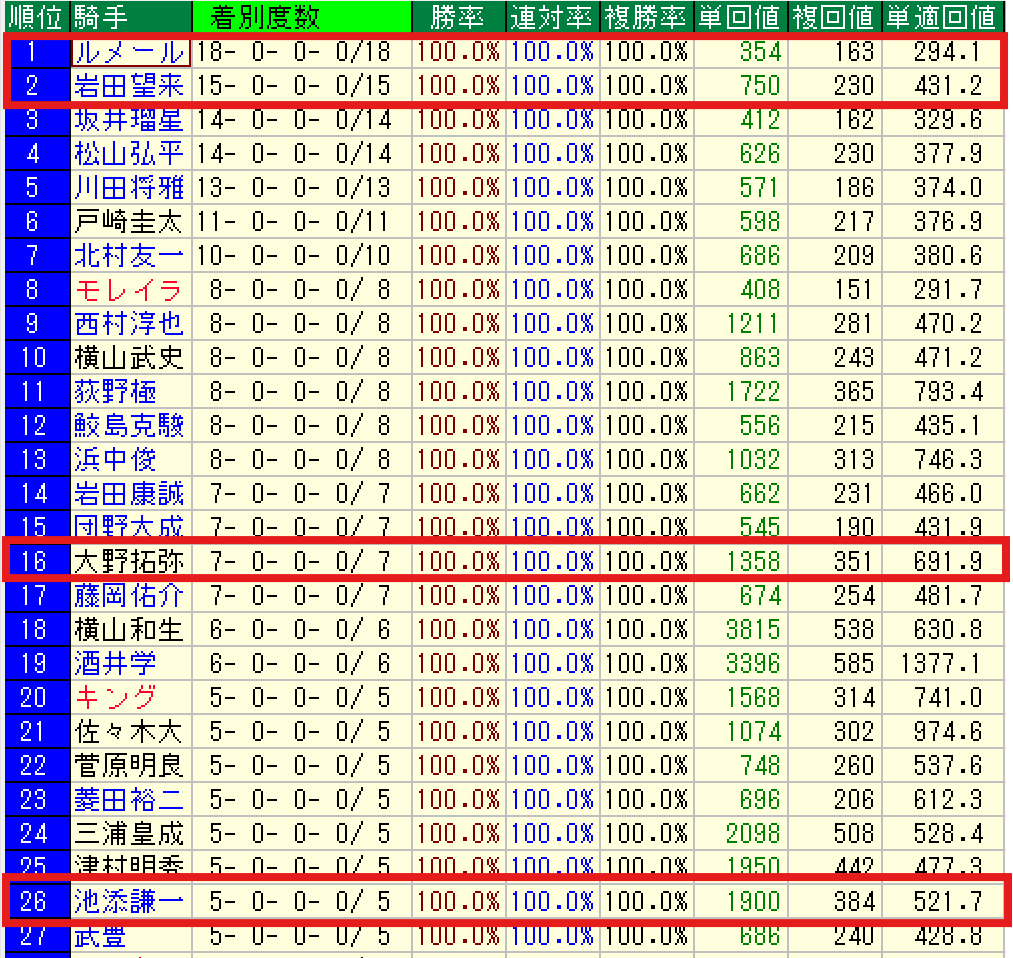Open jockey link 松山弘平

[x=129, y=154]
